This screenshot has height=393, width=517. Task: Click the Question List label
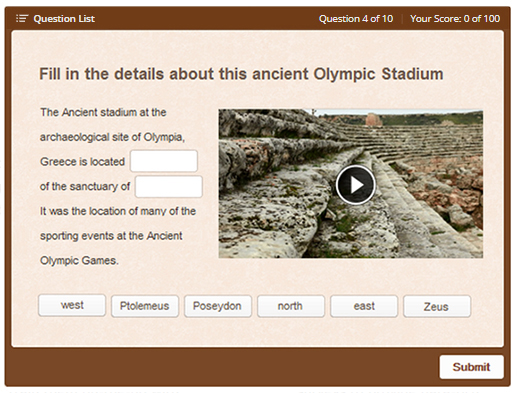(x=64, y=19)
